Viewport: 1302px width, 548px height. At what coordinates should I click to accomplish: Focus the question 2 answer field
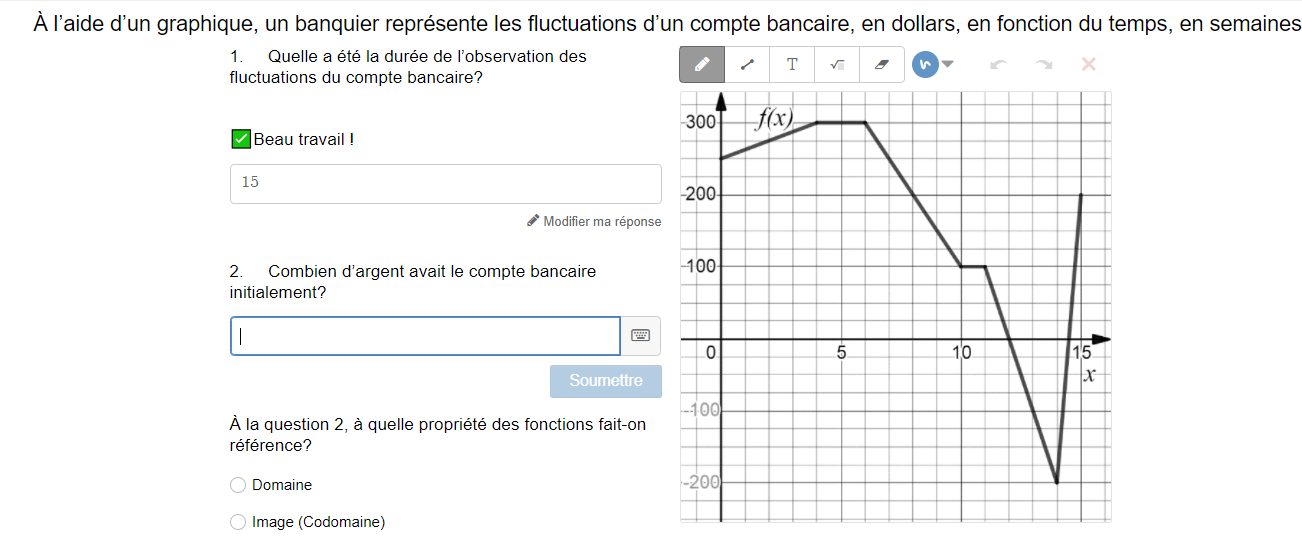pyautogui.click(x=425, y=336)
